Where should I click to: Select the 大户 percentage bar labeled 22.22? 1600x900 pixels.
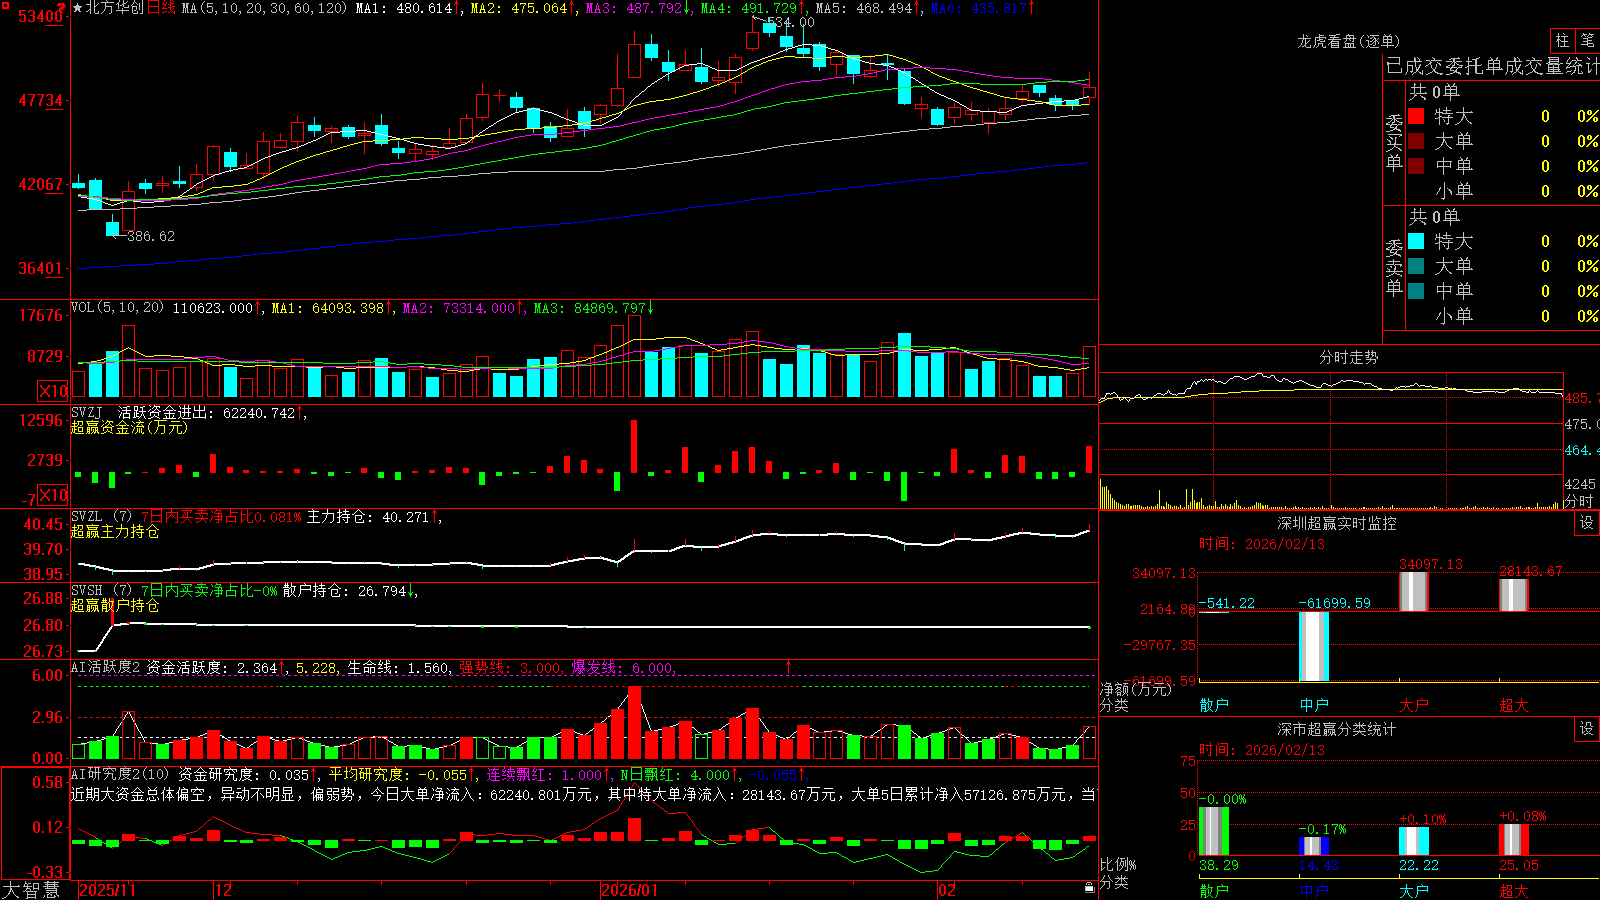point(1414,841)
